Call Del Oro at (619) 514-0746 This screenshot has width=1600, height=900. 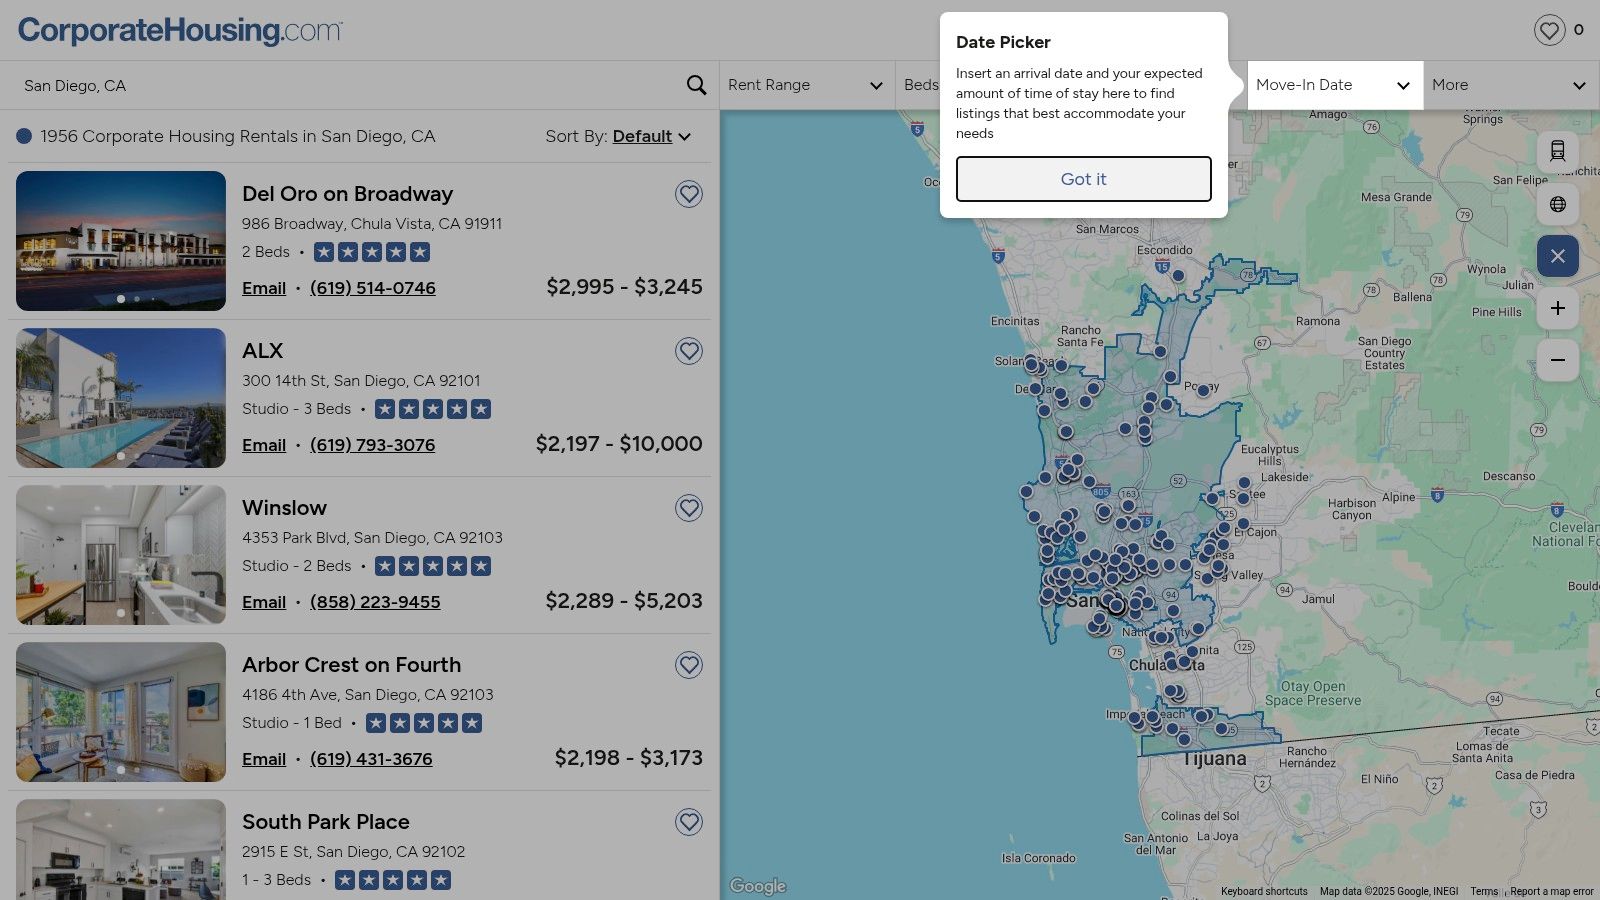[373, 288]
